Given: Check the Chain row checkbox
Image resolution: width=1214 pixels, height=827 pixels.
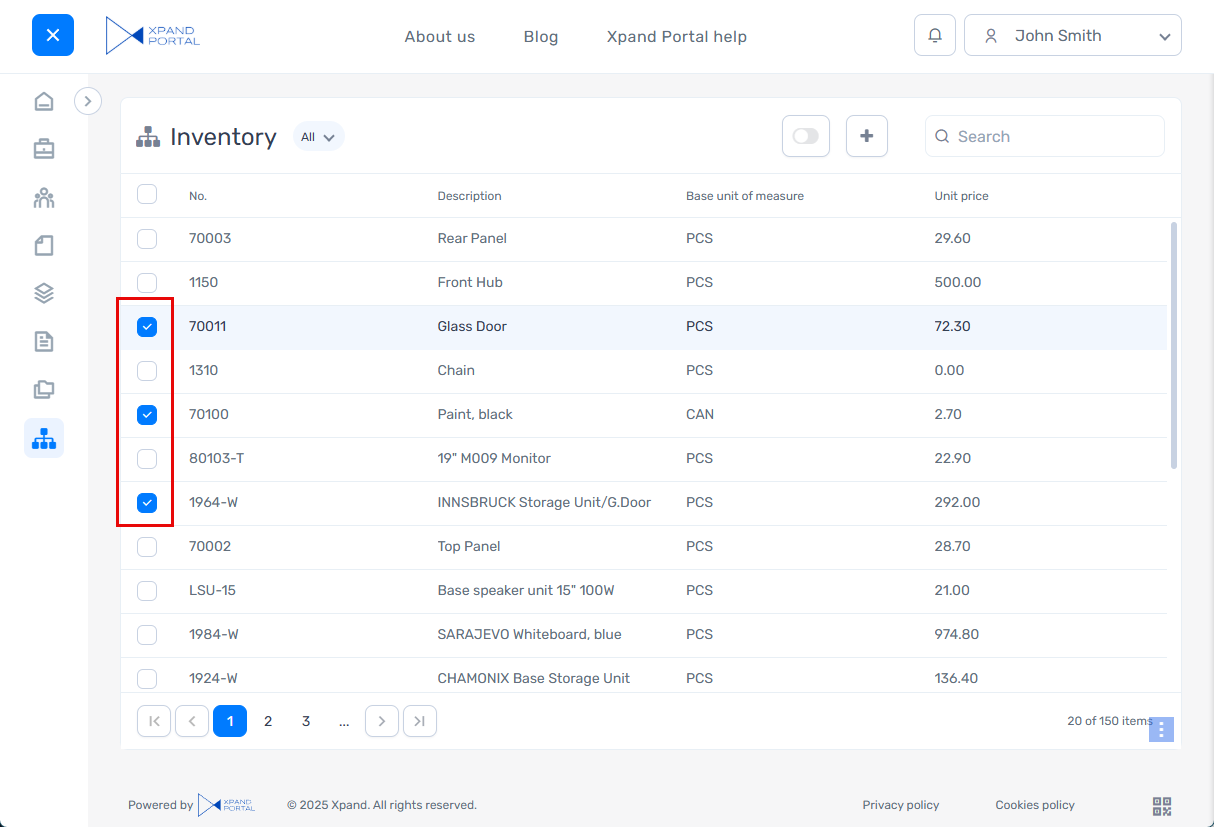Looking at the screenshot, I should point(147,370).
